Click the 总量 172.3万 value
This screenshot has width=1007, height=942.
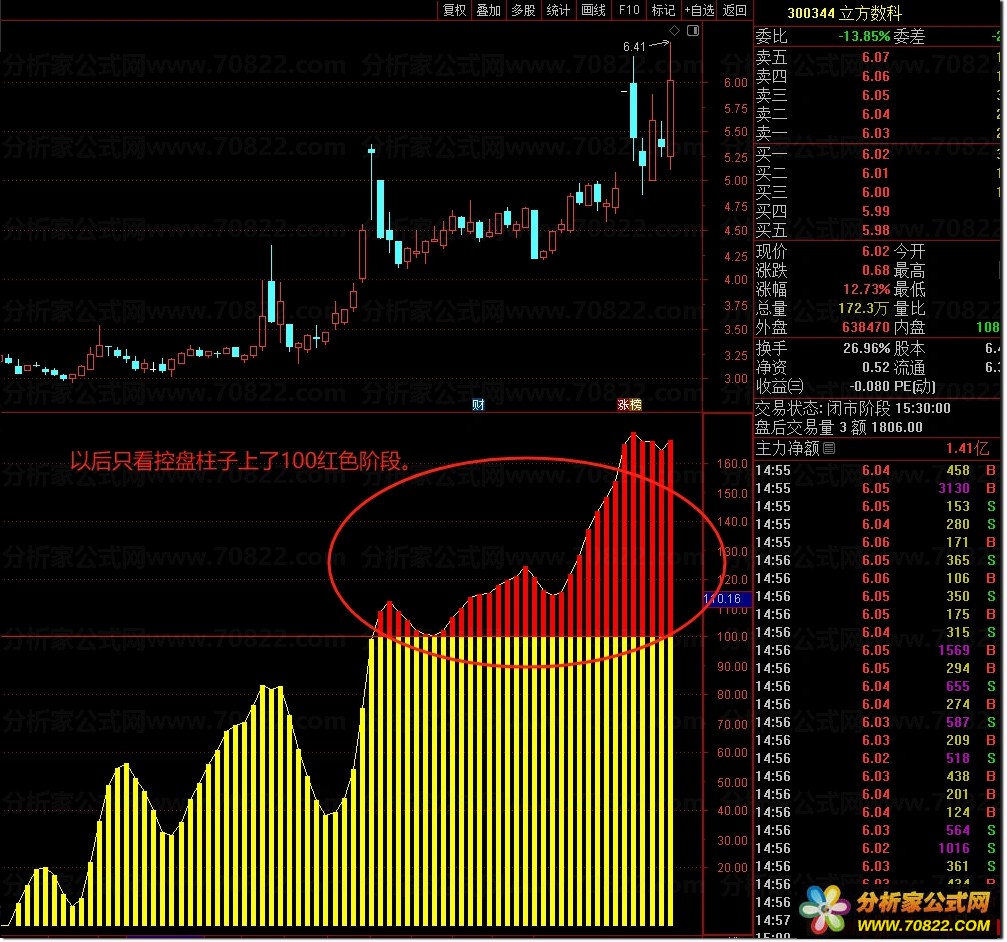[x=864, y=309]
